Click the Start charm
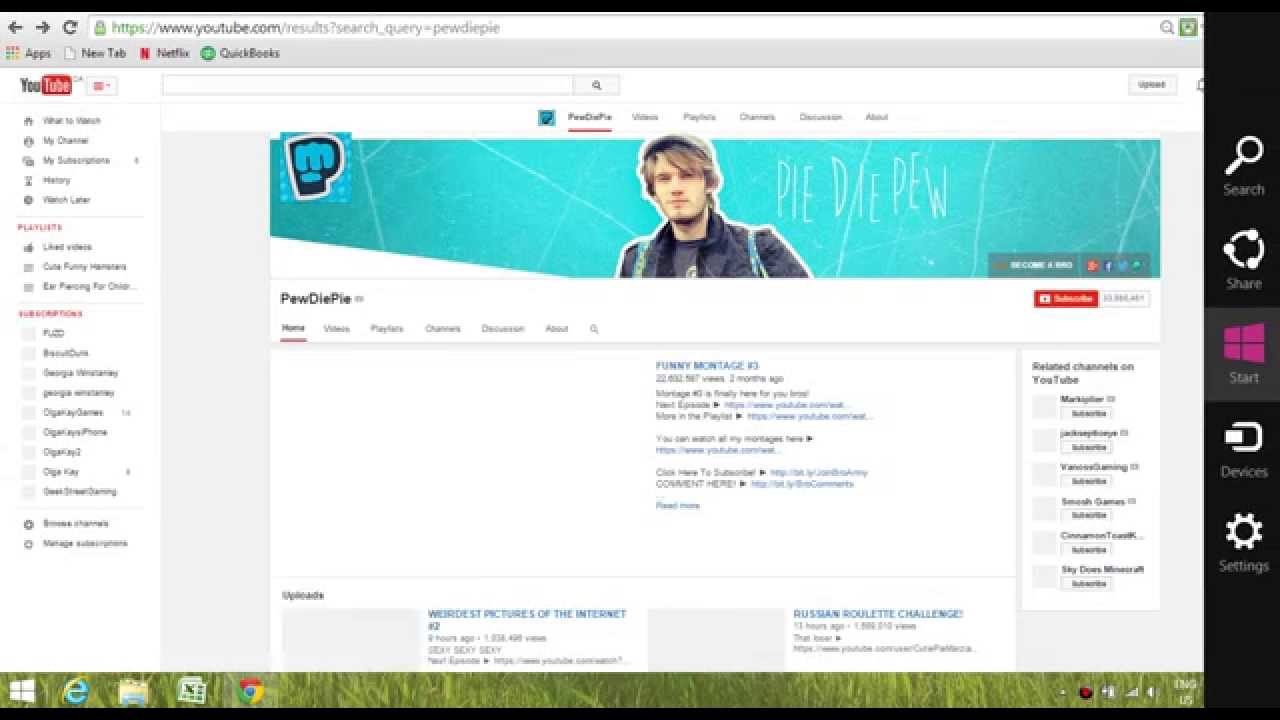Image resolution: width=1280 pixels, height=720 pixels. click(x=1243, y=354)
